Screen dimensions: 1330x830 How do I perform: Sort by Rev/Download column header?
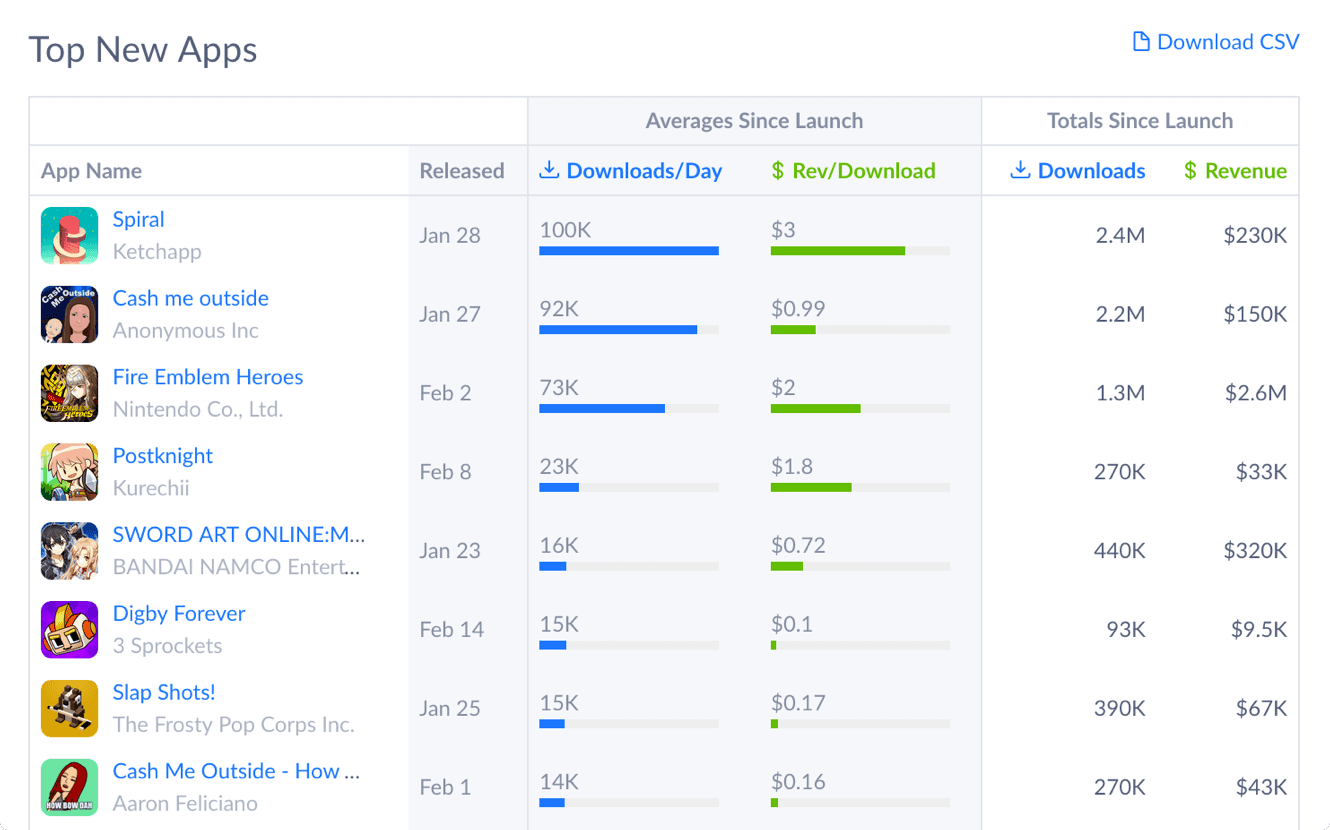tap(854, 171)
